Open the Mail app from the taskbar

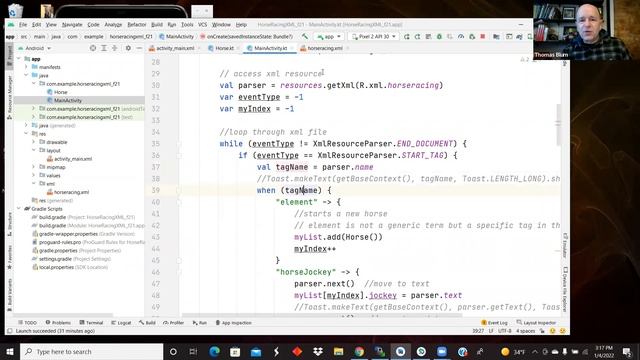[x=256, y=351]
